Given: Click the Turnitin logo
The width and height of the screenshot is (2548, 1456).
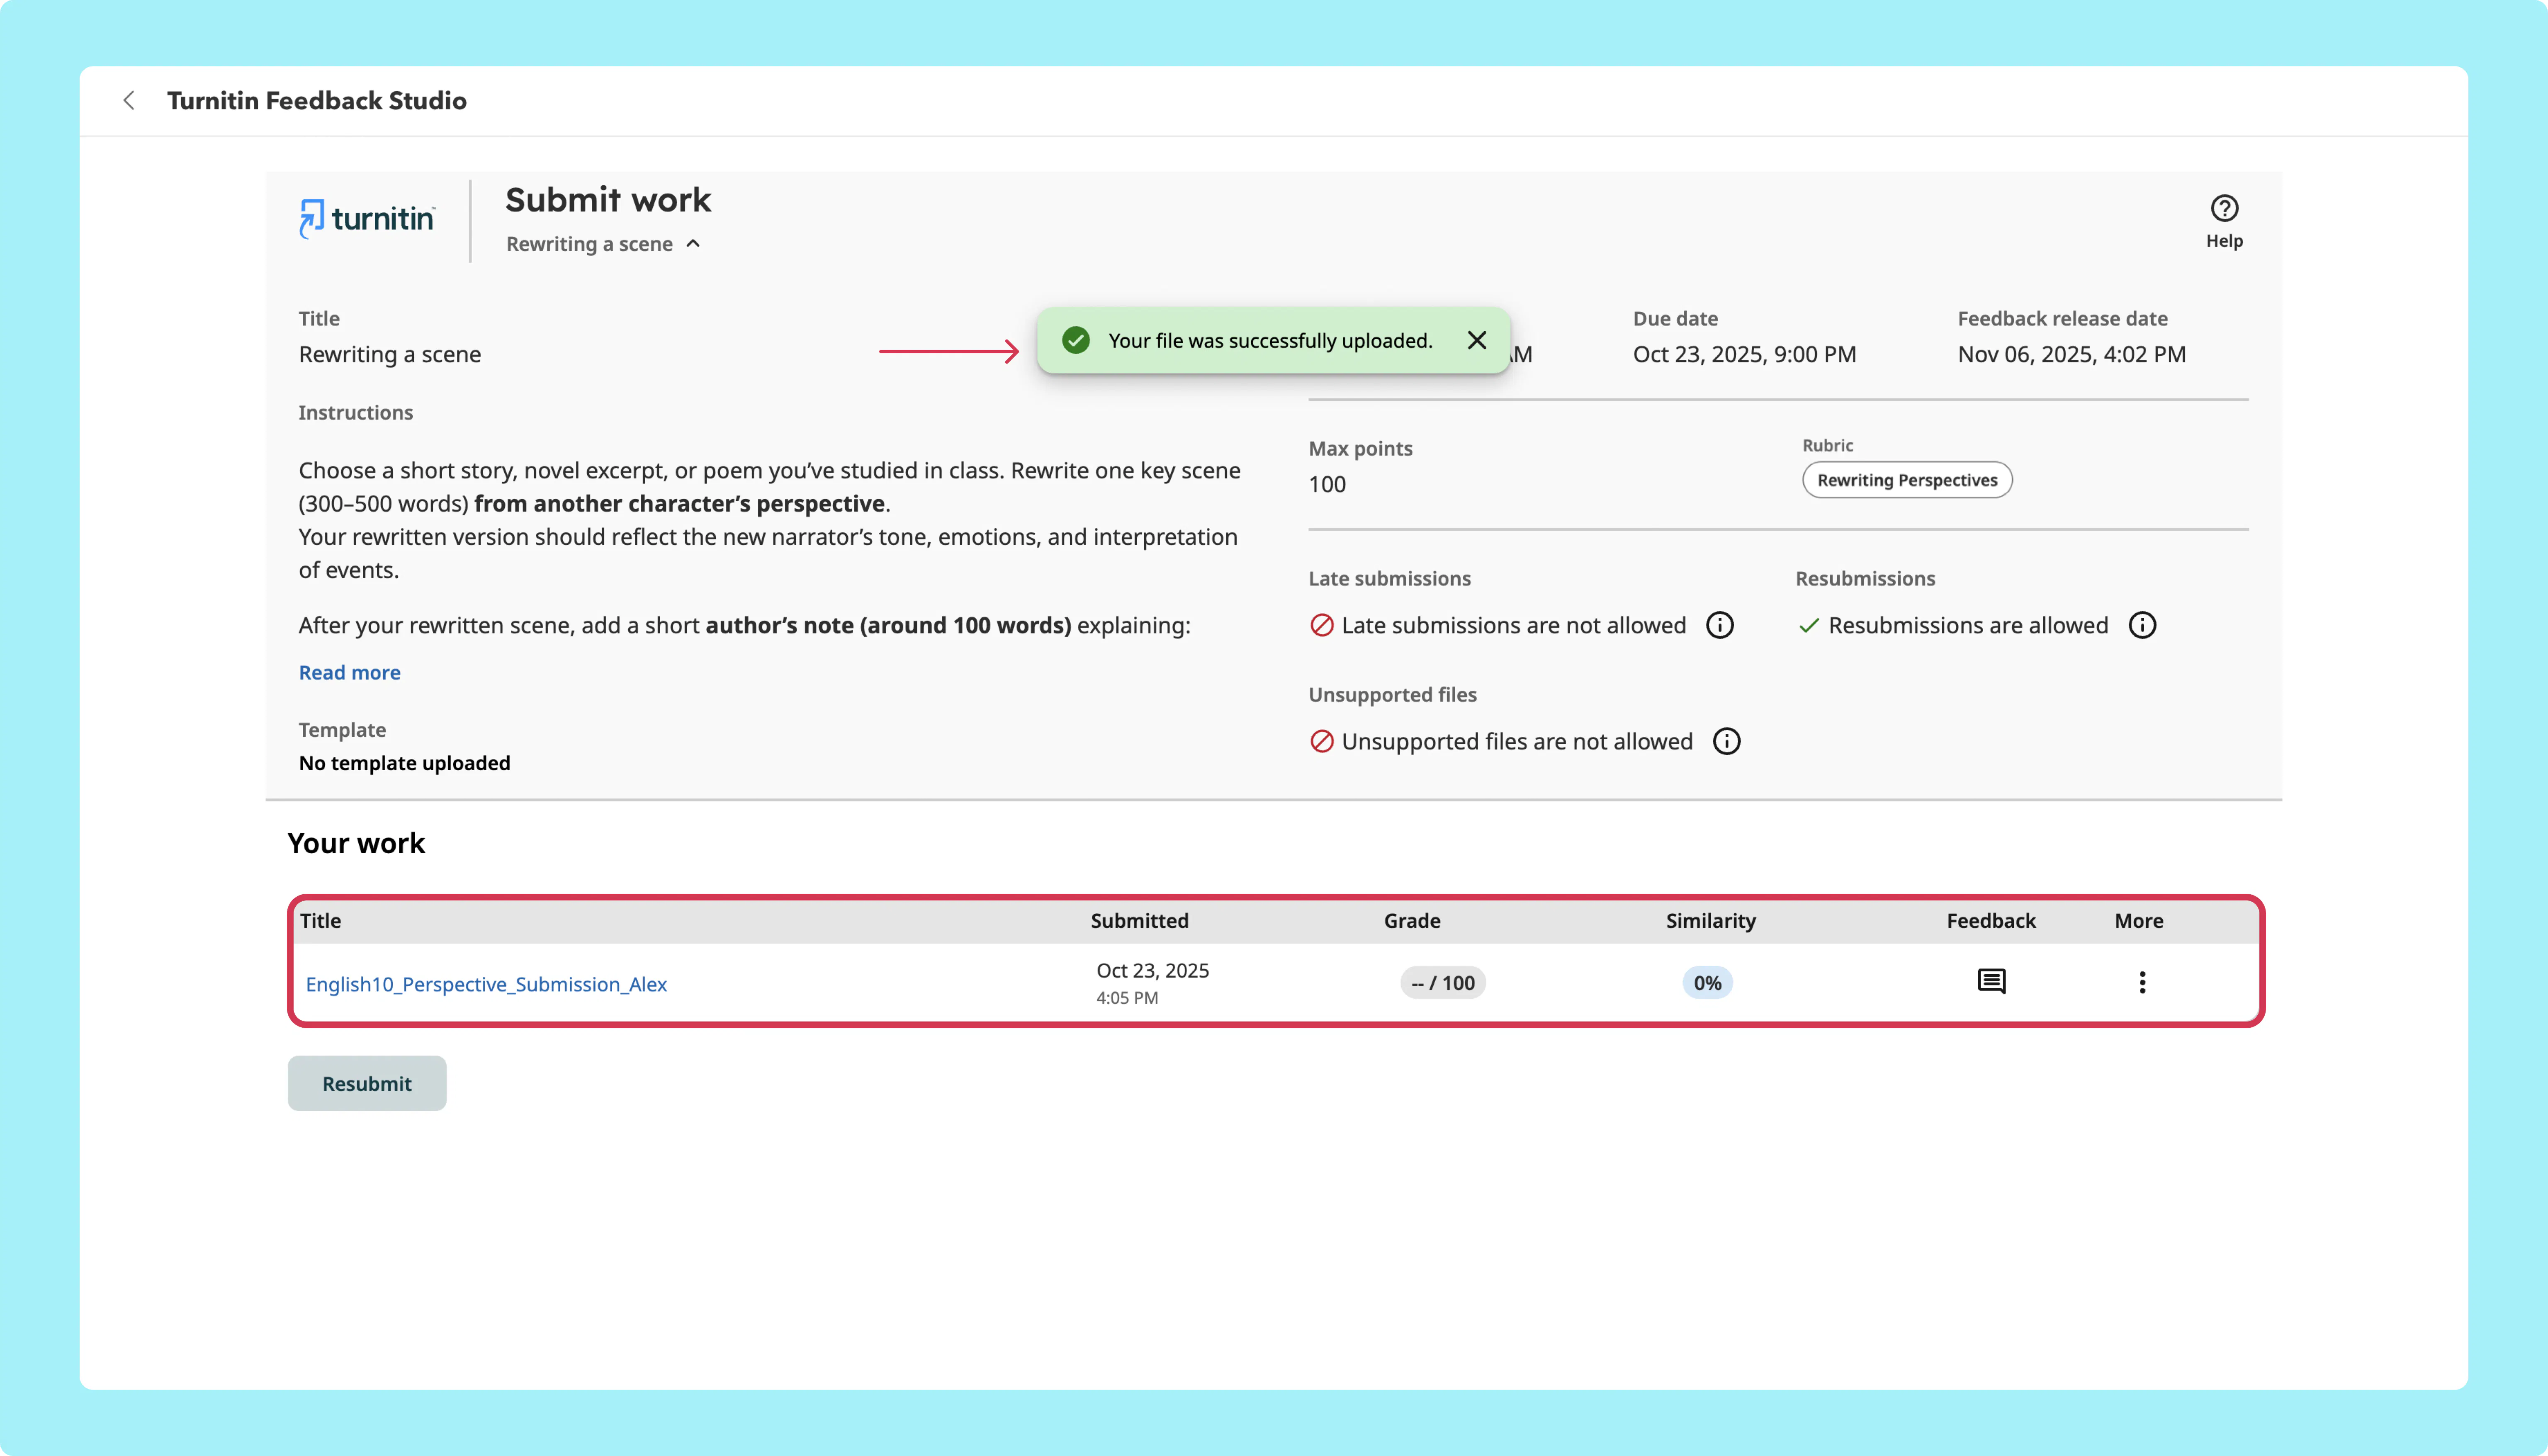Looking at the screenshot, I should pyautogui.click(x=367, y=218).
